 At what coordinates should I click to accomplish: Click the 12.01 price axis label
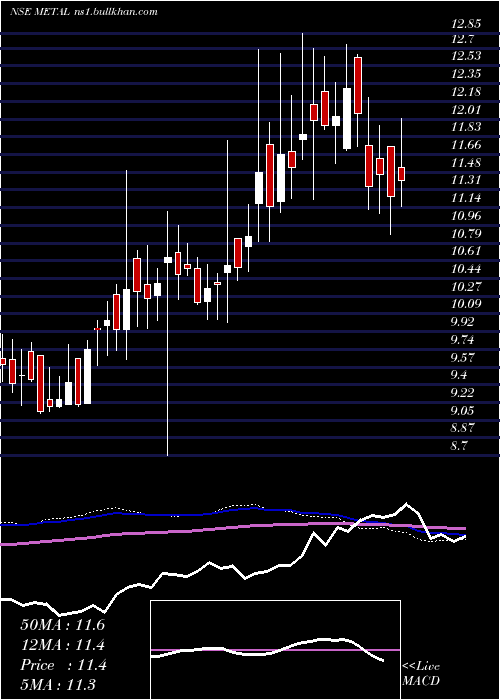coord(467,110)
